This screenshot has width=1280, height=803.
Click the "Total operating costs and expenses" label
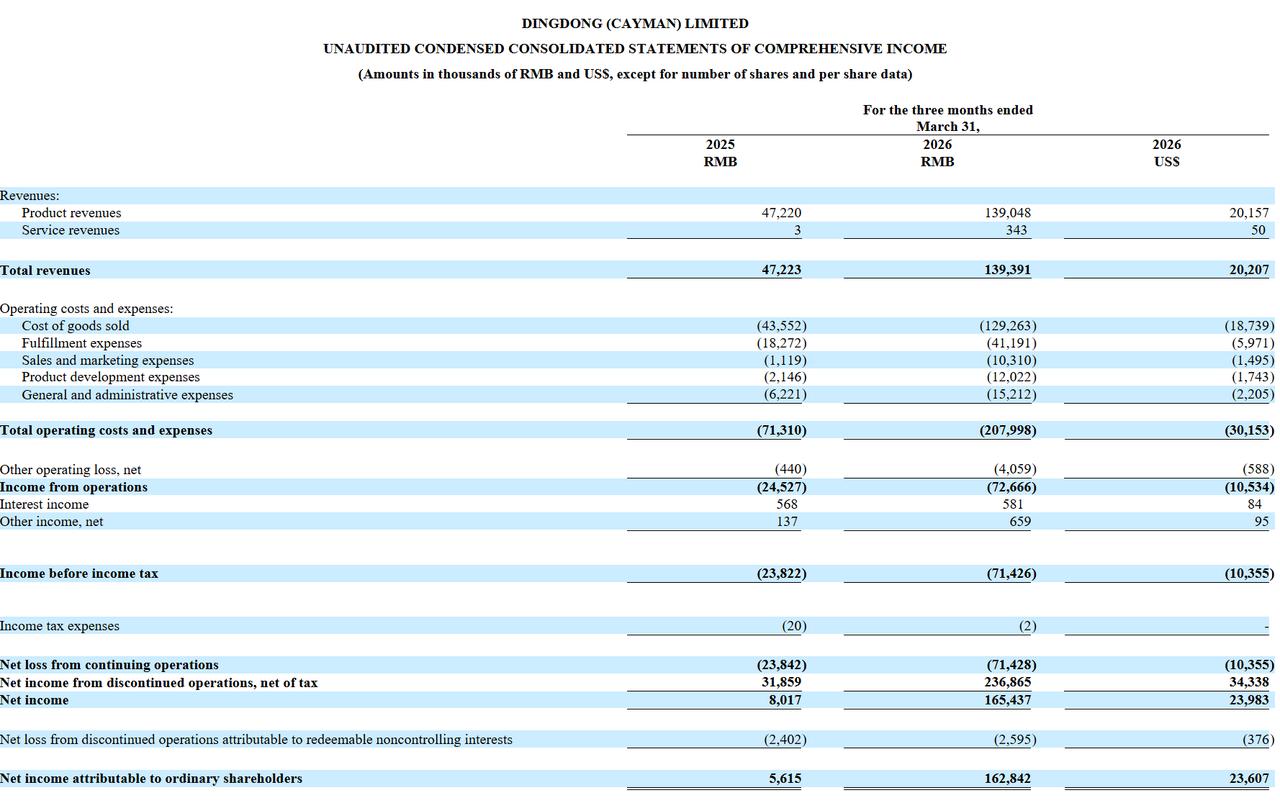pyautogui.click(x=106, y=430)
